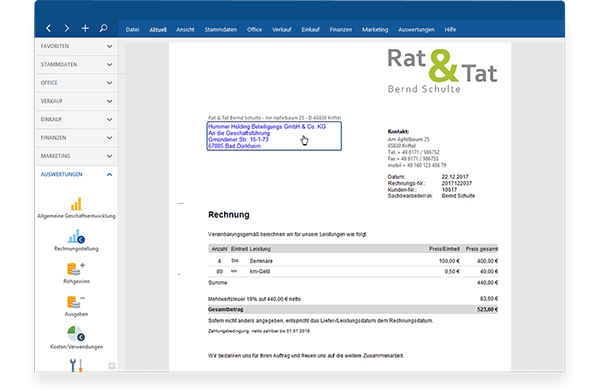Image resolution: width=600 pixels, height=392 pixels.
Task: Open search with the magnifier icon
Action: [103, 28]
